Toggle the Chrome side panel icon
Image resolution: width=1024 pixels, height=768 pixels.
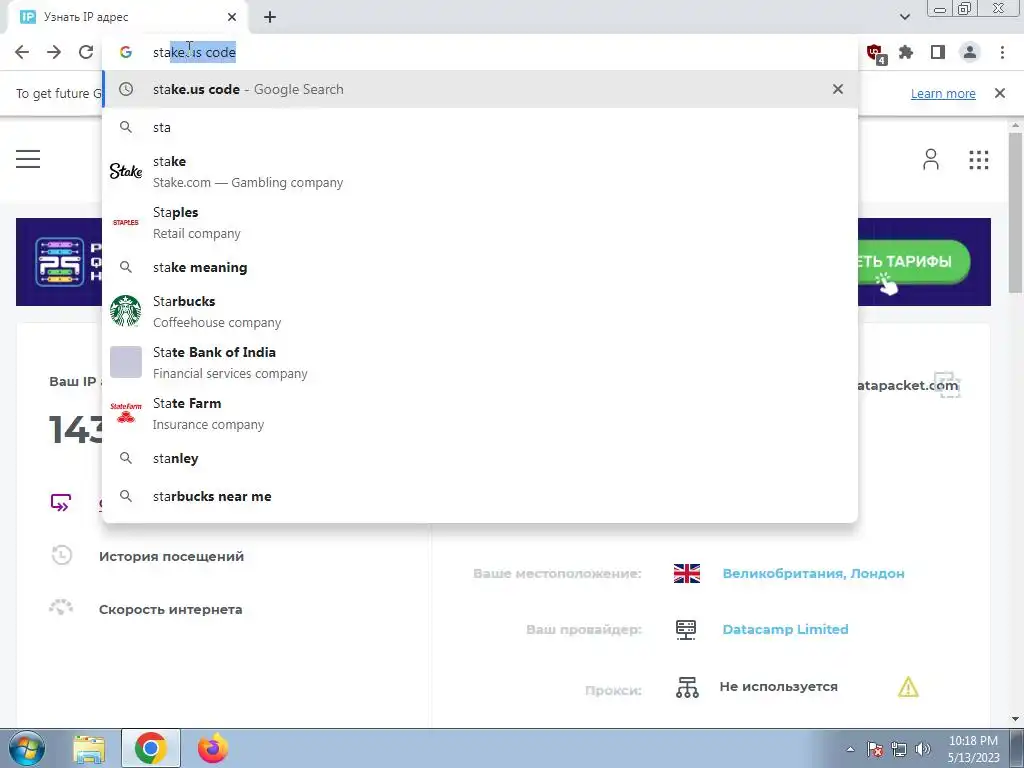point(938,52)
